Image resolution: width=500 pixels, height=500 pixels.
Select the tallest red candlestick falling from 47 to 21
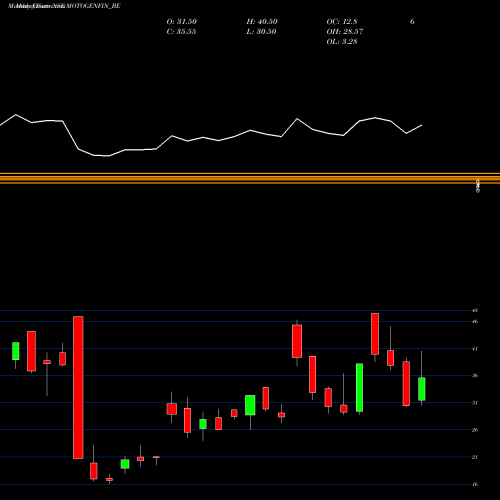tap(78, 387)
